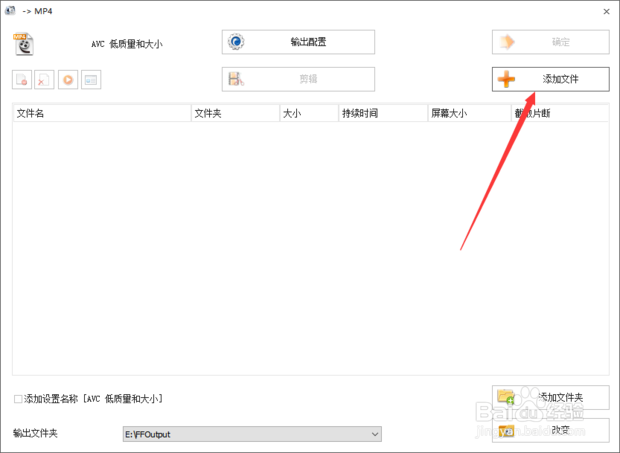620x453 pixels.
Task: Open the media file info icon
Action: 91,80
